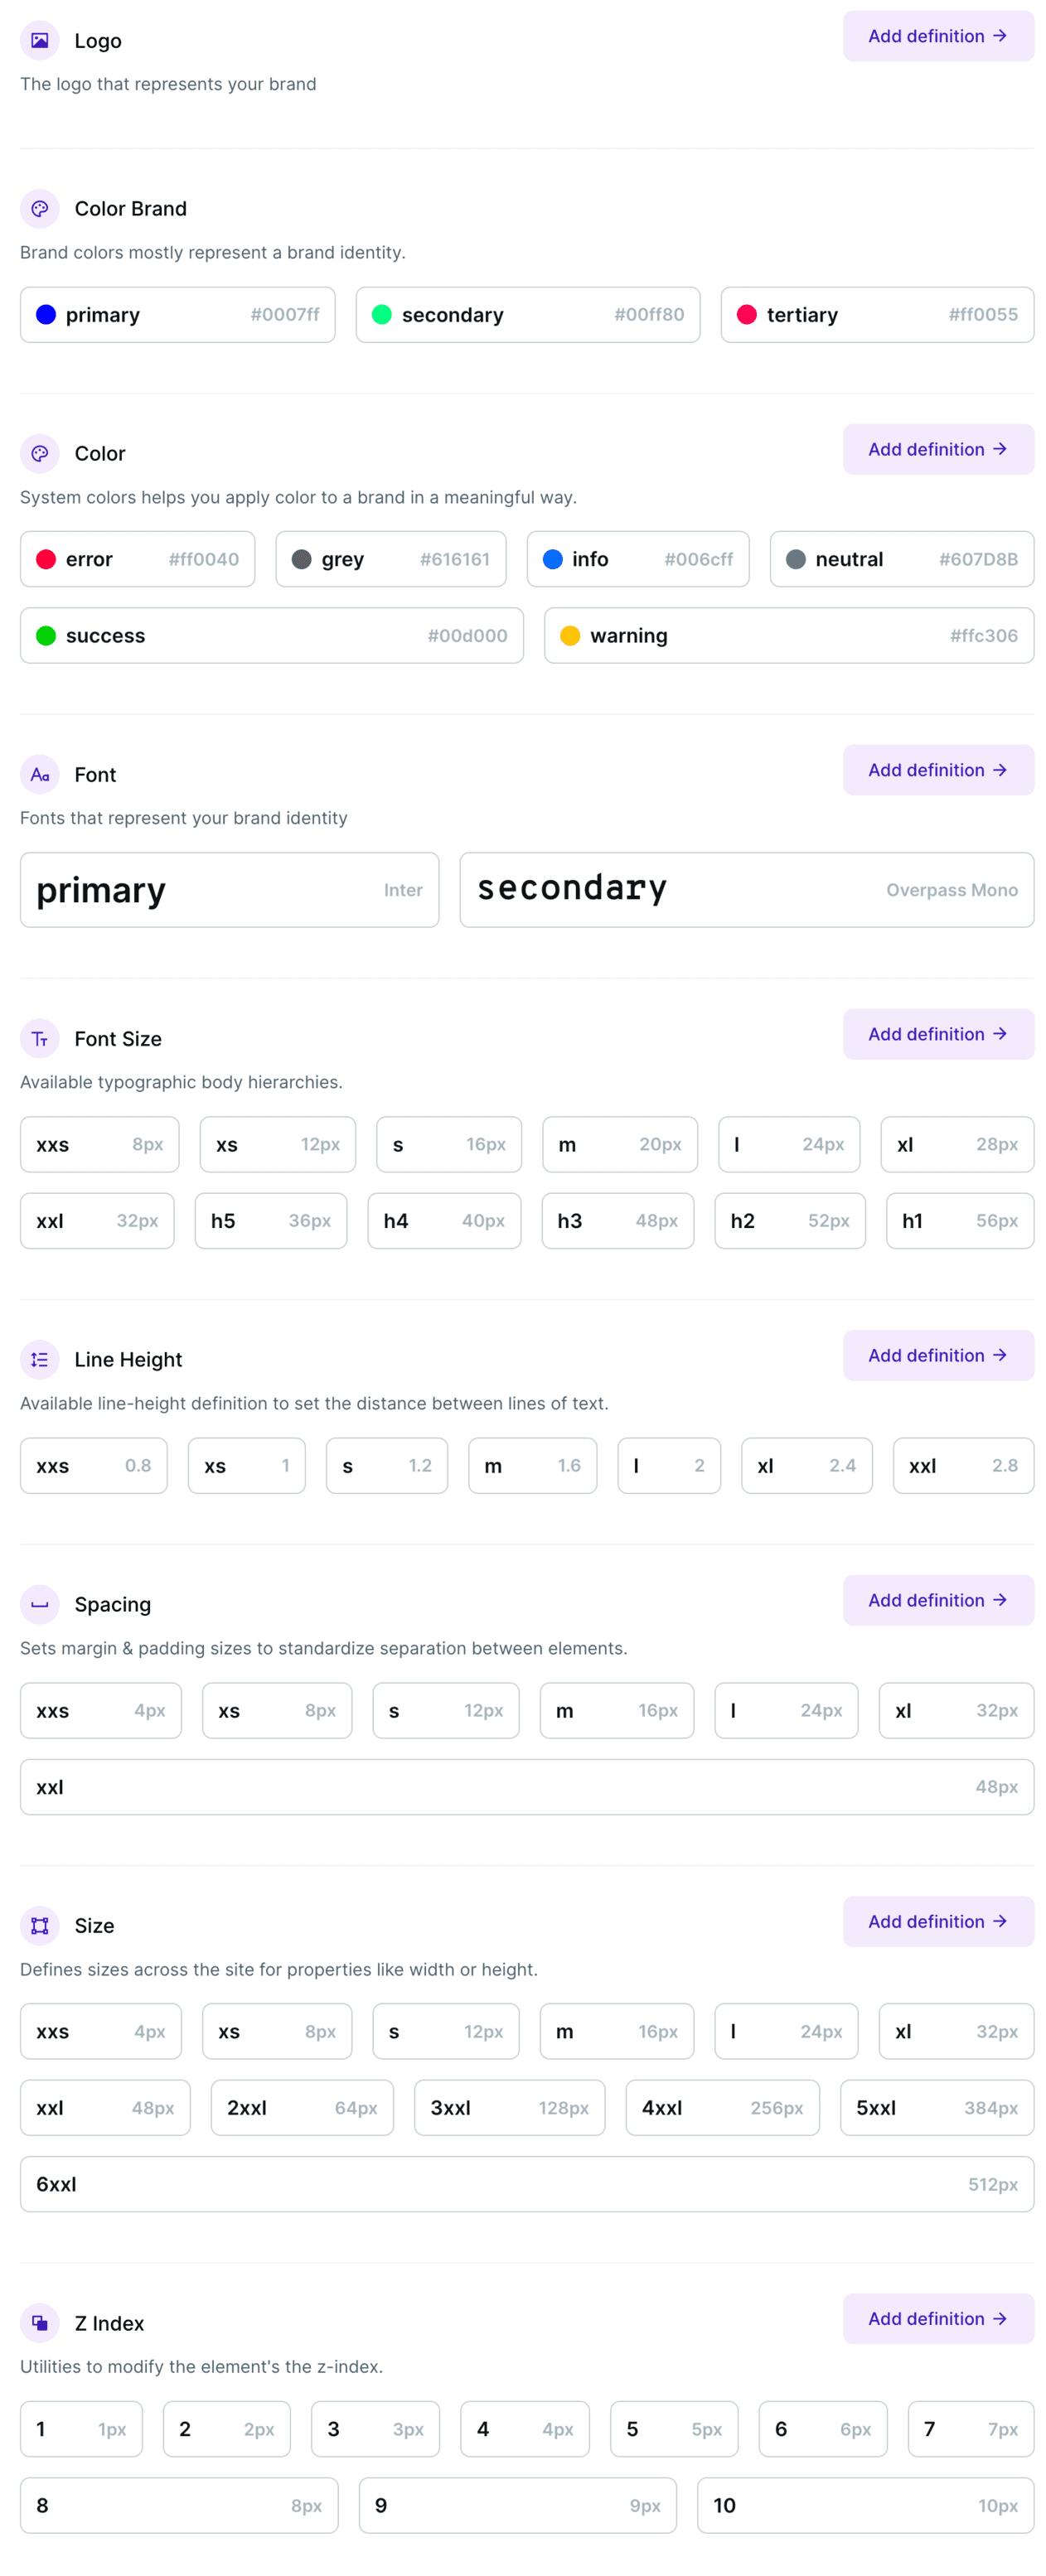
Task: Click the Spacing section icon
Action: click(x=39, y=1604)
